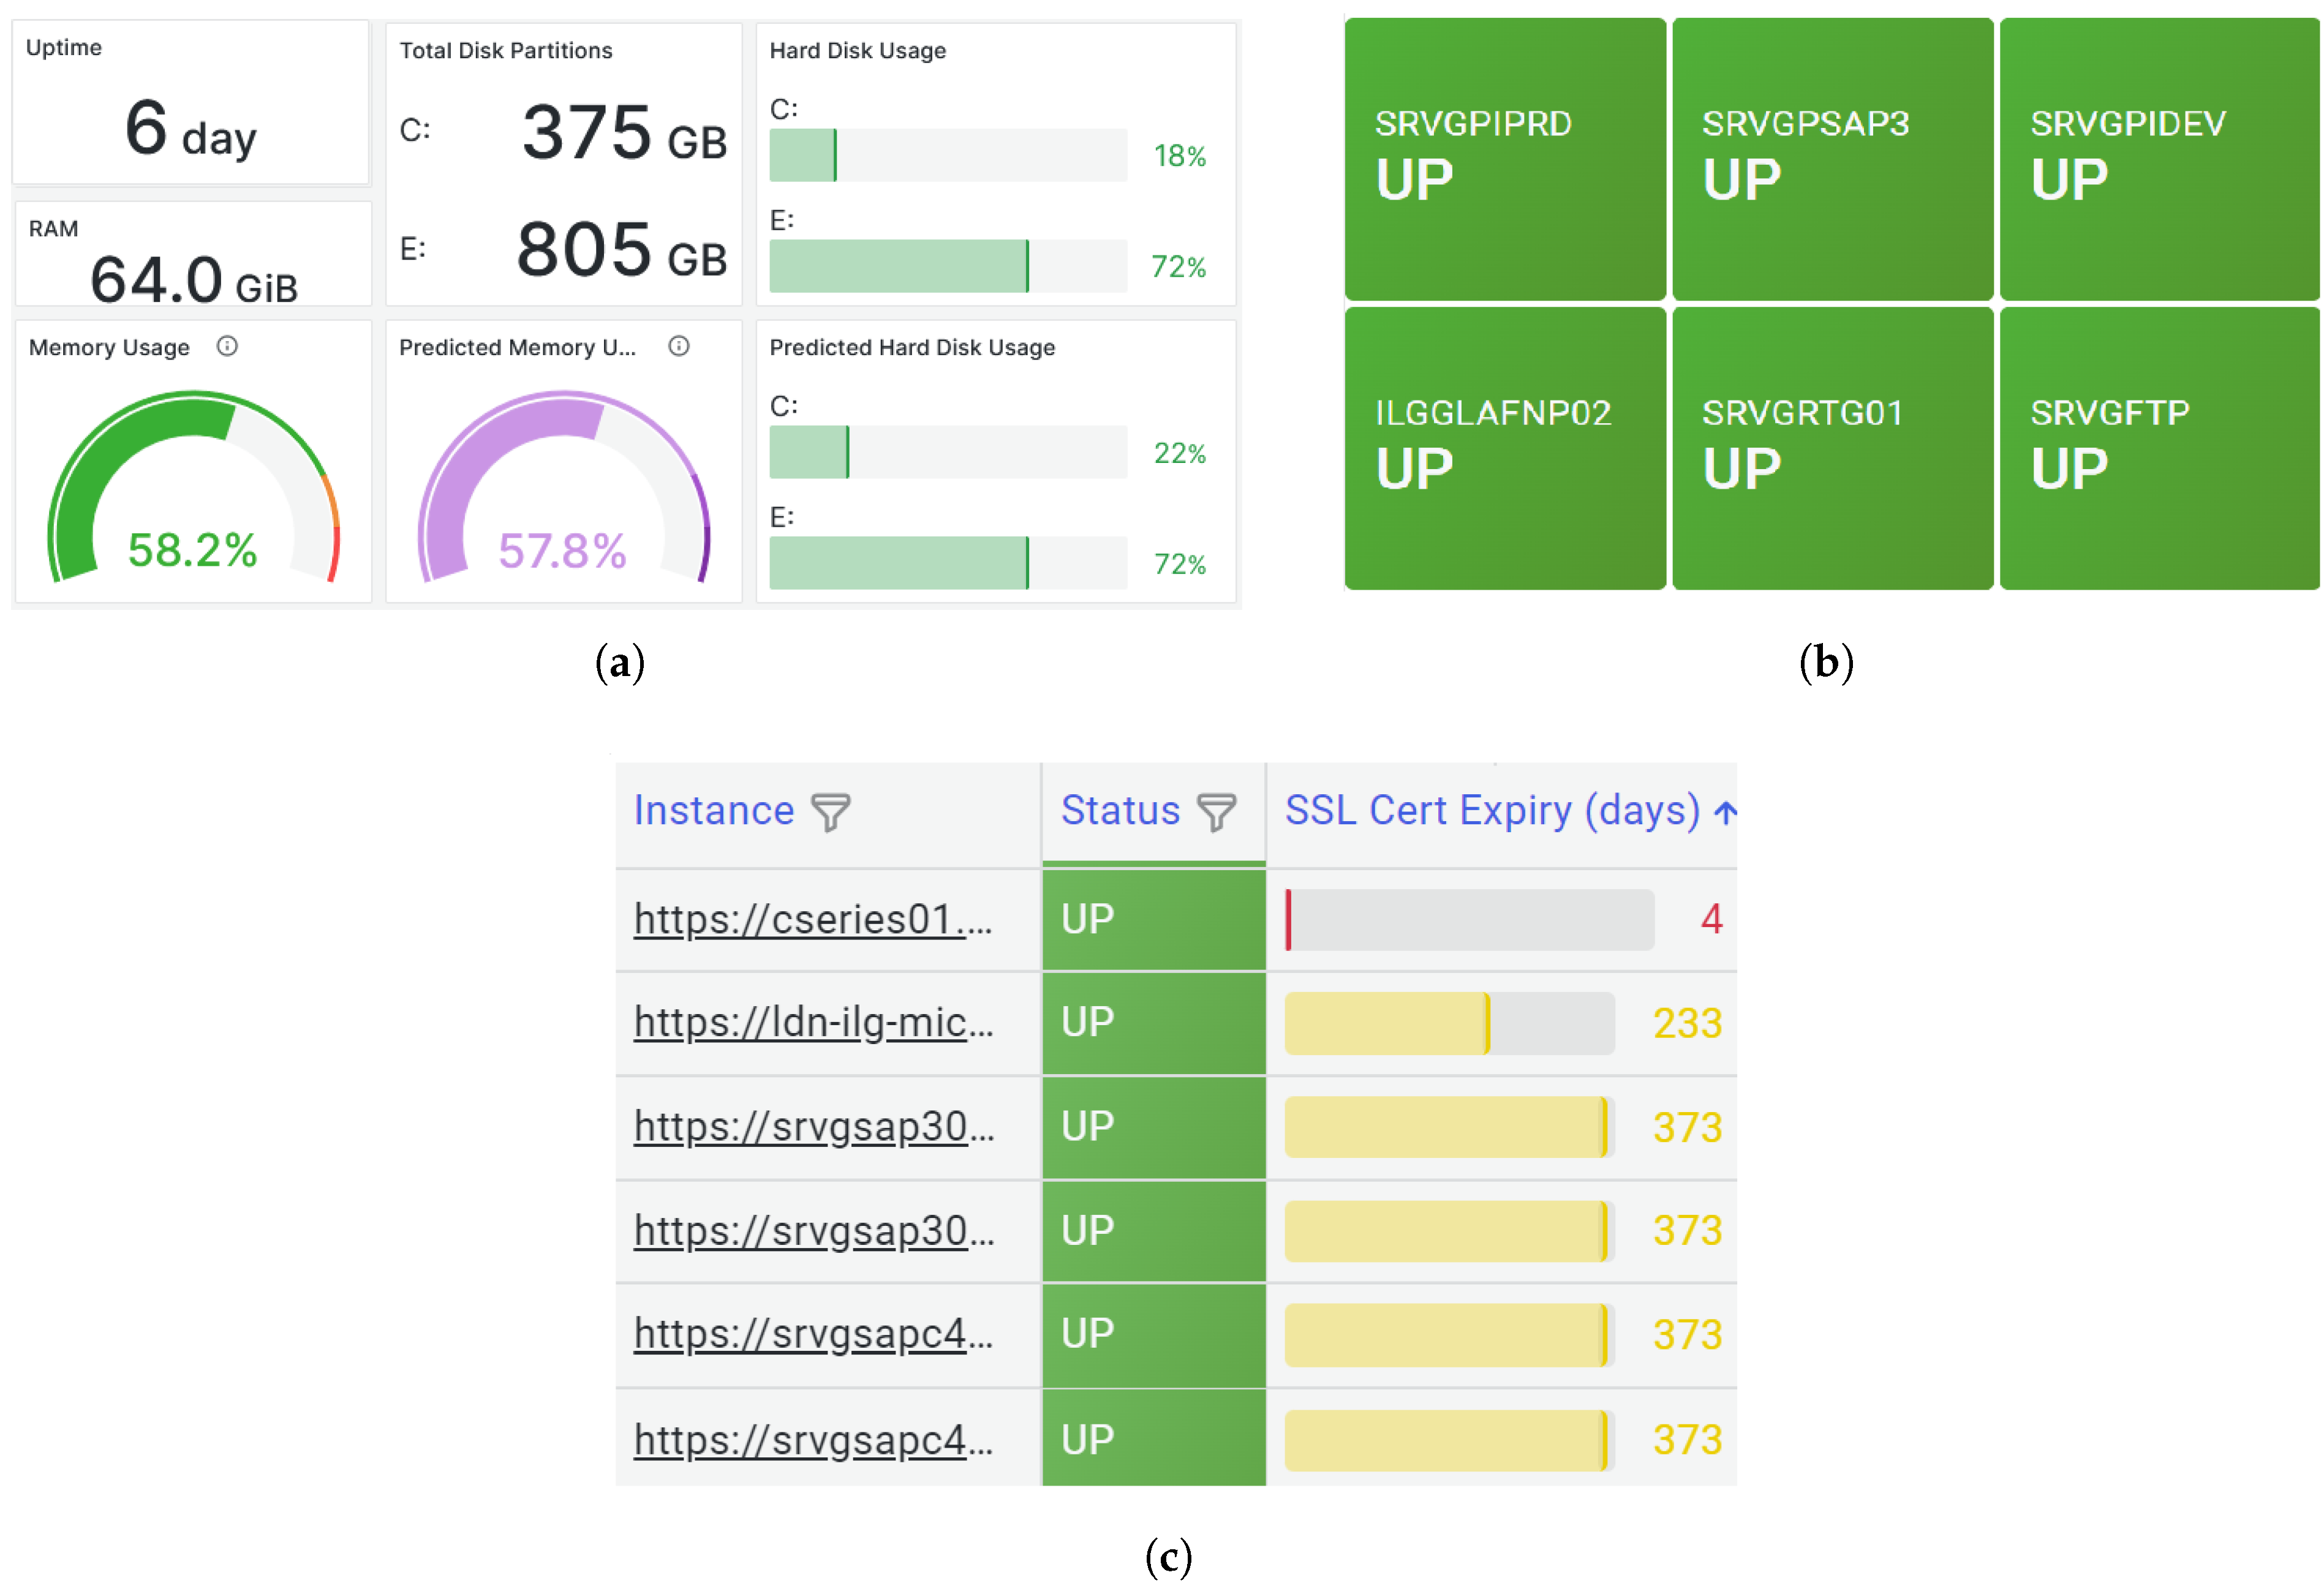The image size is (2324, 1586).
Task: Click the Status column header
Action: [1120, 810]
